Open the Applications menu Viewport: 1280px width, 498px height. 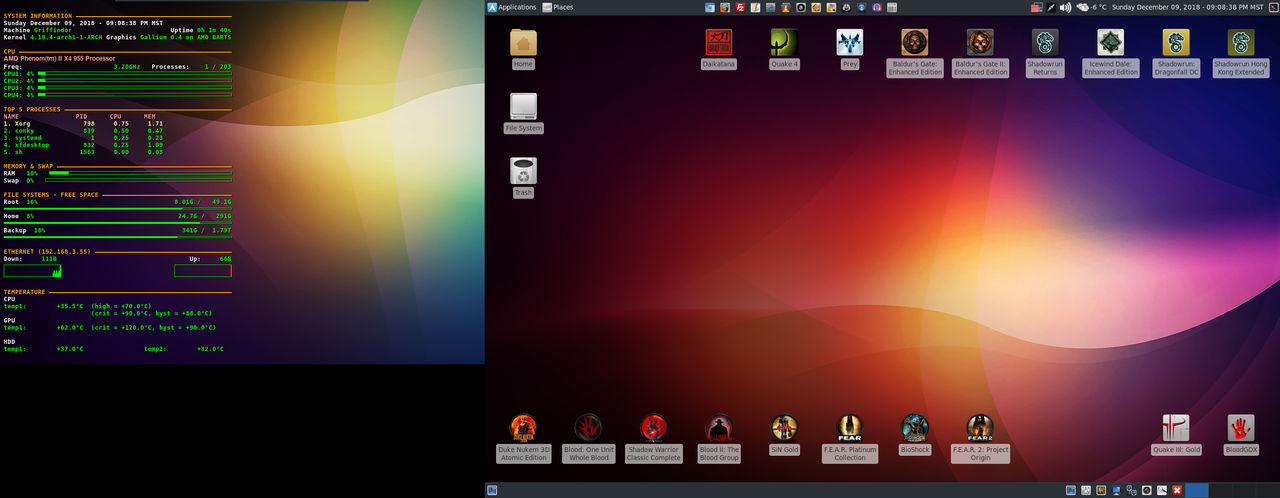(x=512, y=7)
